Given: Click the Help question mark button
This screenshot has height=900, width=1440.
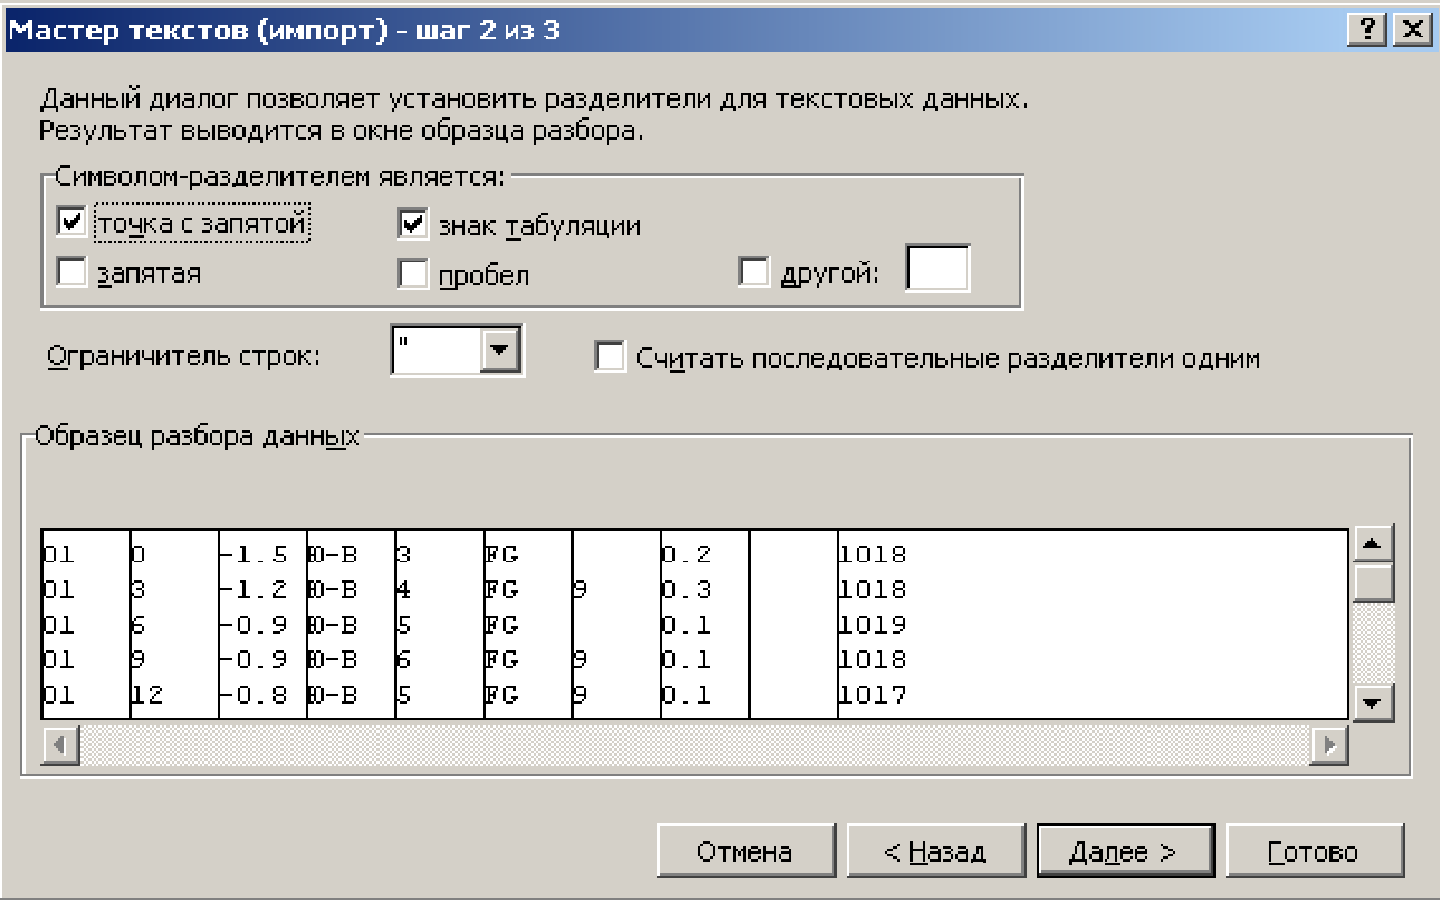Looking at the screenshot, I should [x=1366, y=29].
